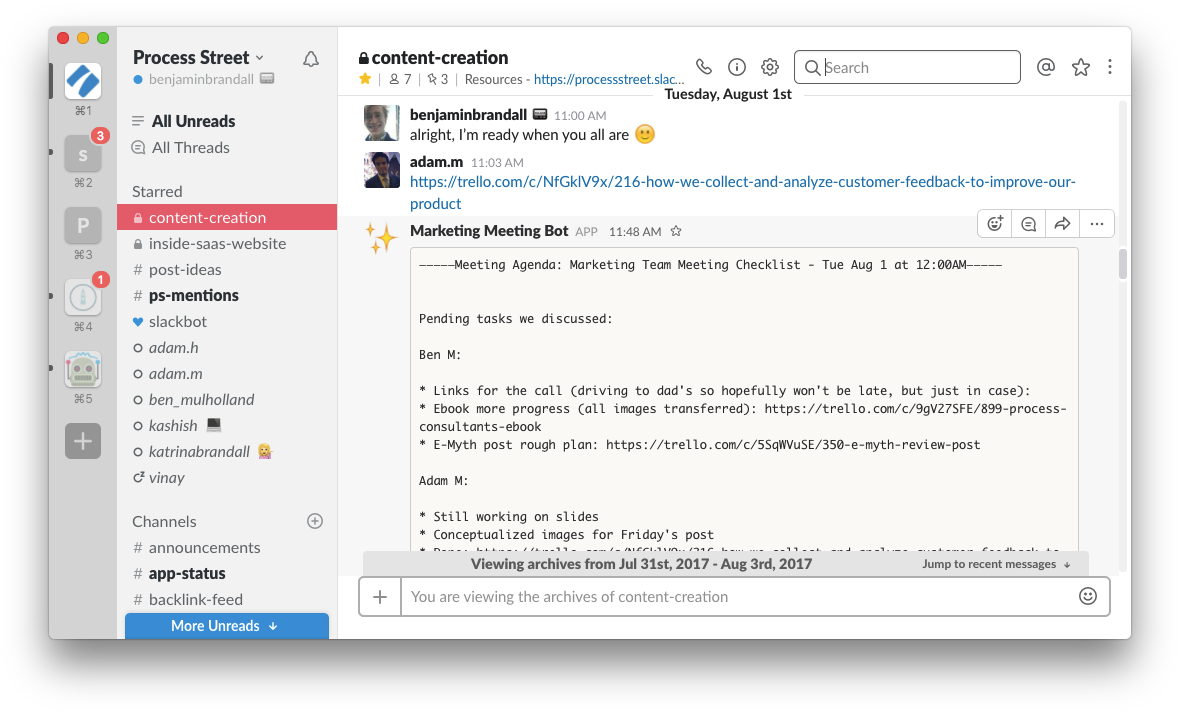
Task: Show starred items with the star icon
Action: 1081,66
